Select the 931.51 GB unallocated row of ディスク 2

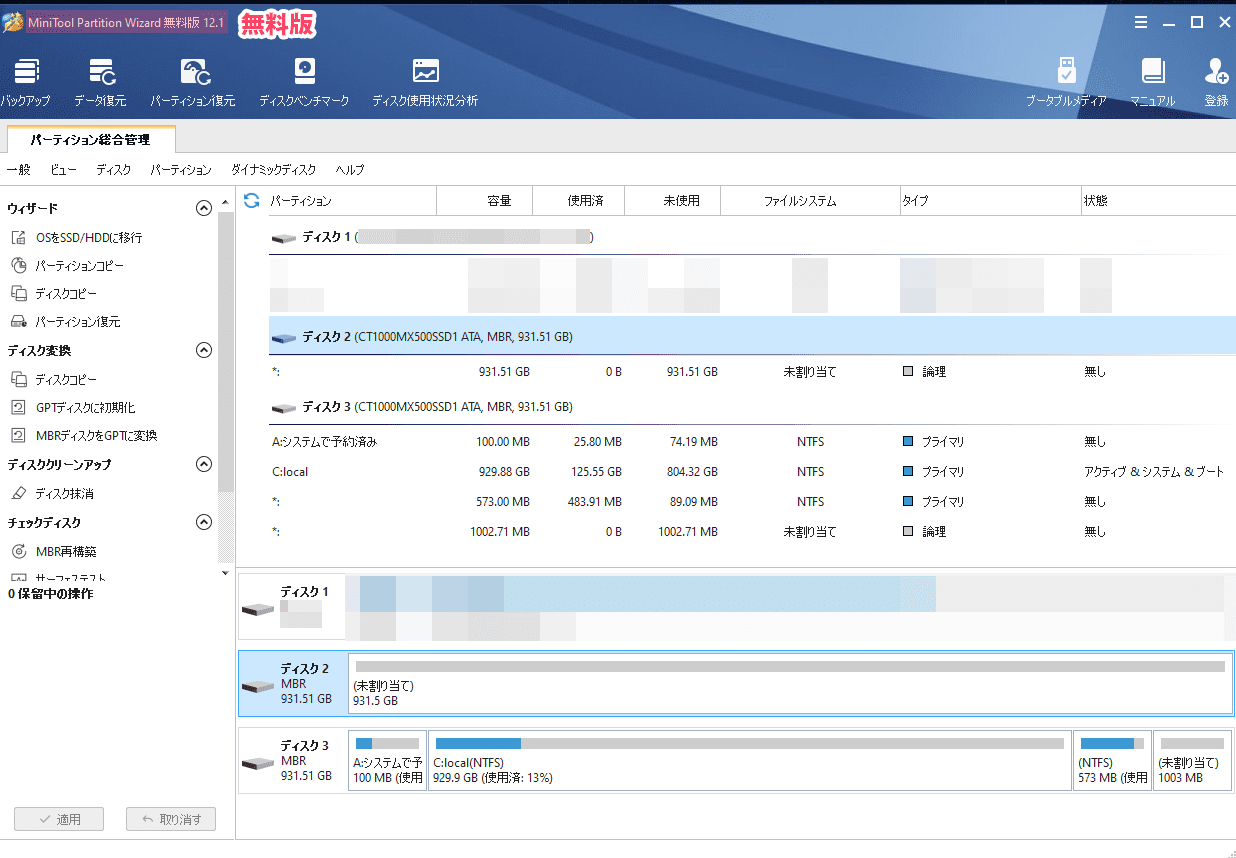(x=752, y=372)
